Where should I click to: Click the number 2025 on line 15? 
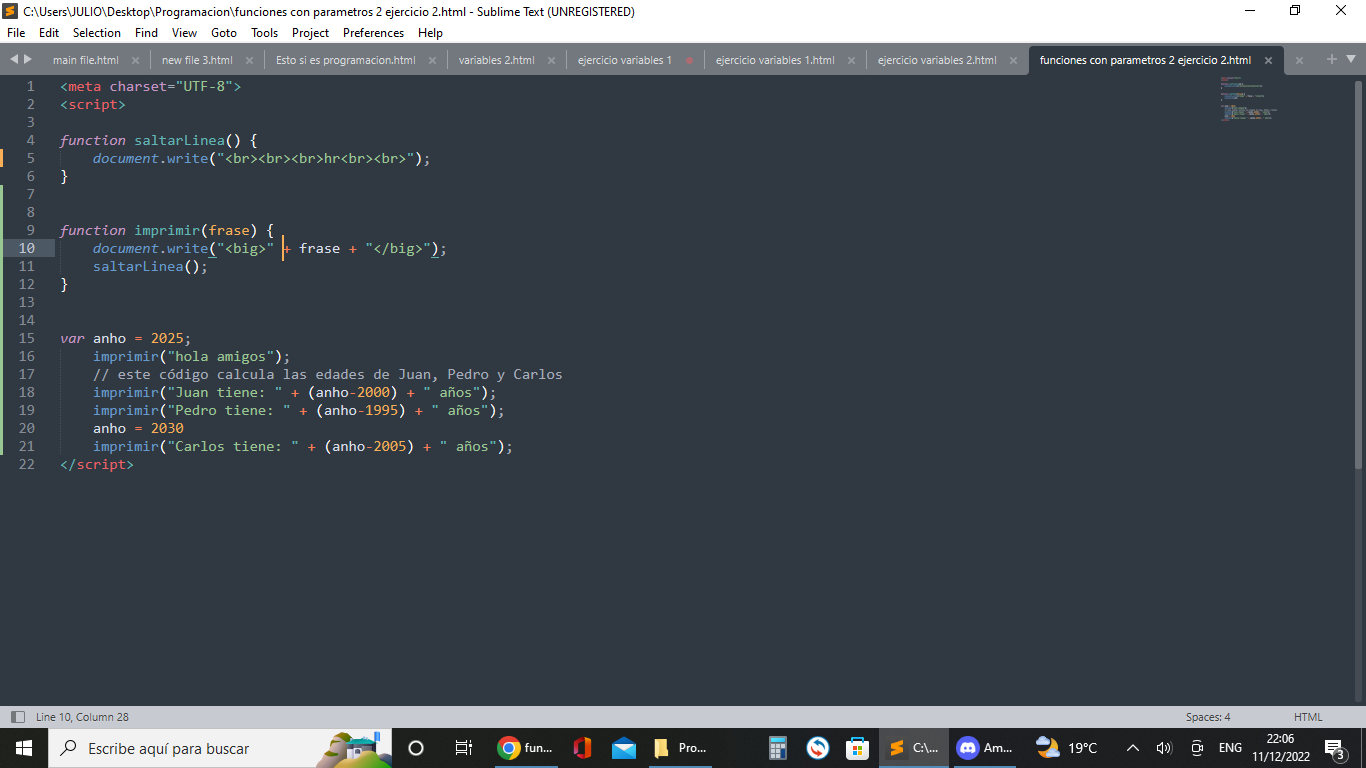[167, 338]
